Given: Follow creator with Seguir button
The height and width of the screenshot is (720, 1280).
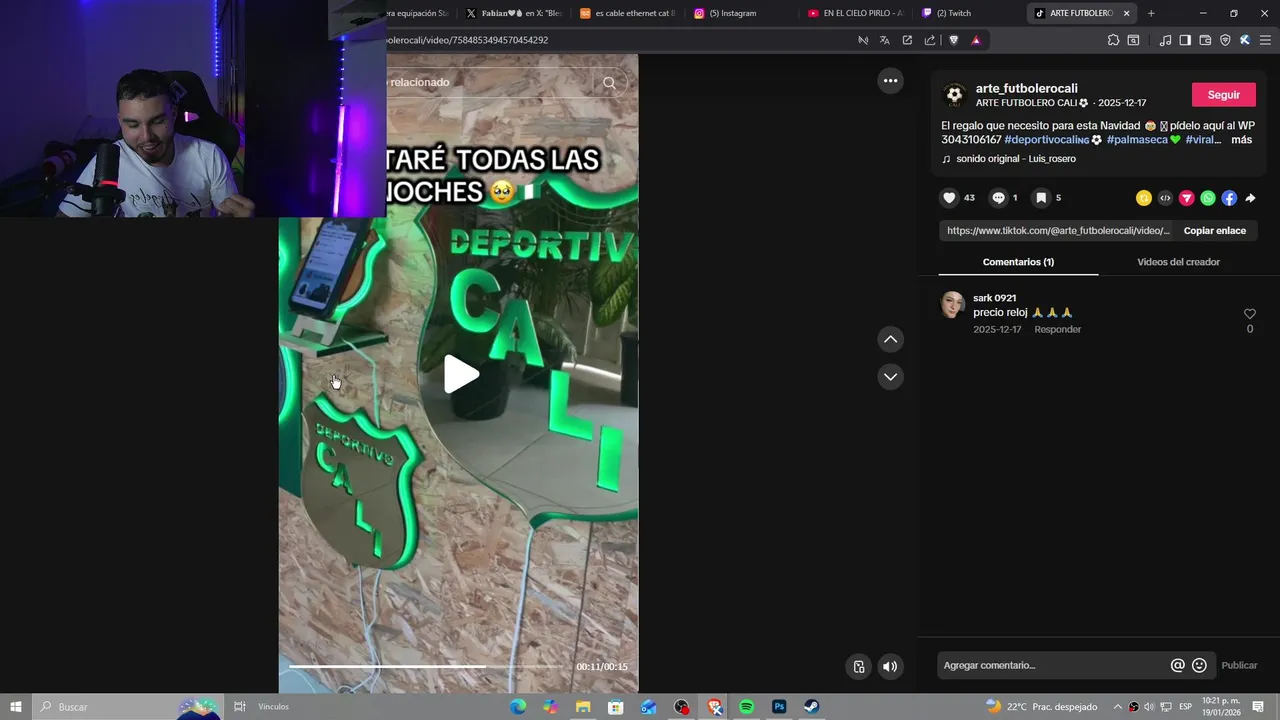Looking at the screenshot, I should click(1223, 95).
